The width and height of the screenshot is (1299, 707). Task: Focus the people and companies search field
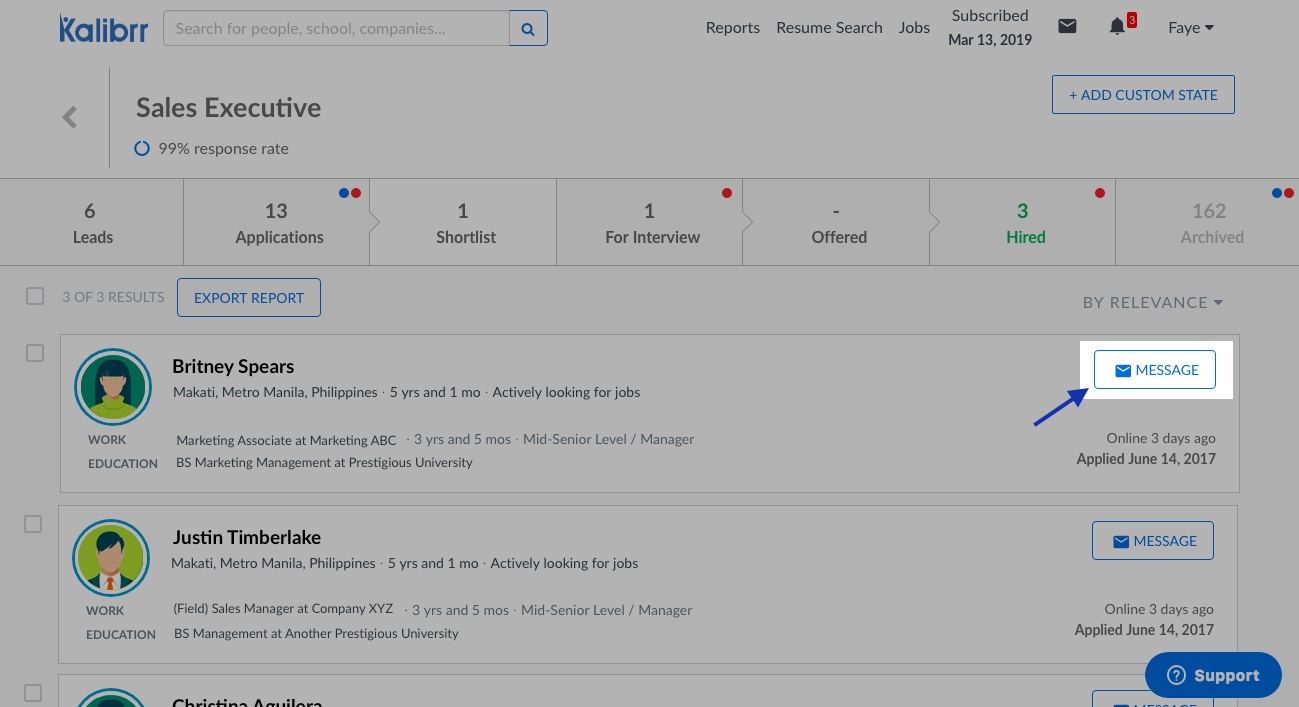pos(336,29)
